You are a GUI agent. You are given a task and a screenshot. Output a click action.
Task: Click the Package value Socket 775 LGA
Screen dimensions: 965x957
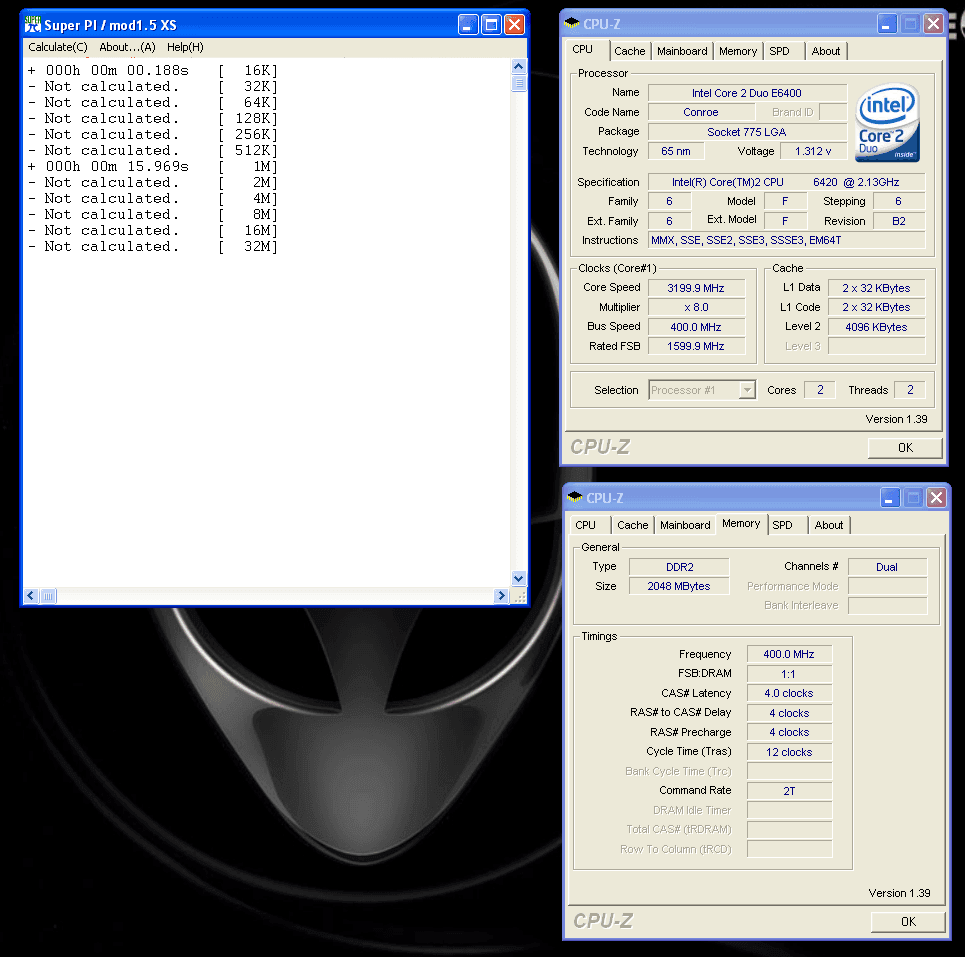click(747, 132)
